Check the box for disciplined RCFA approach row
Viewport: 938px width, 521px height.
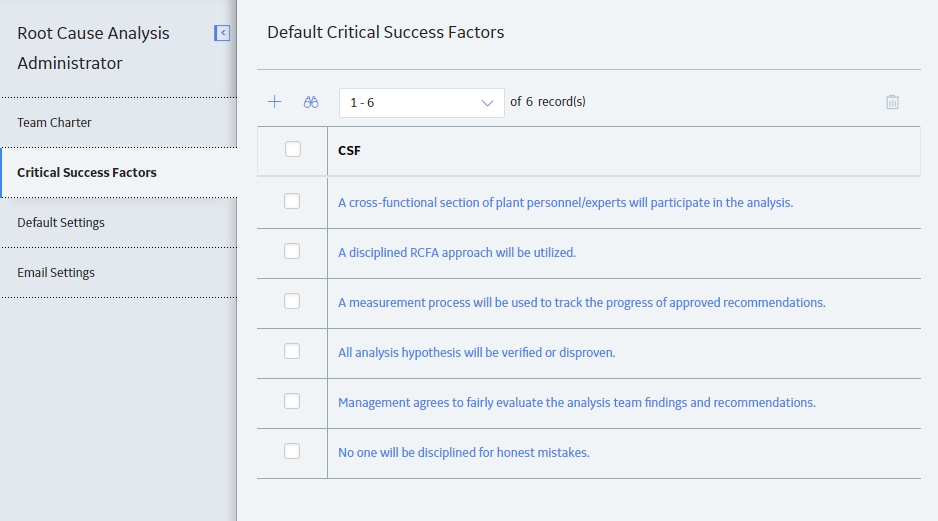point(292,251)
